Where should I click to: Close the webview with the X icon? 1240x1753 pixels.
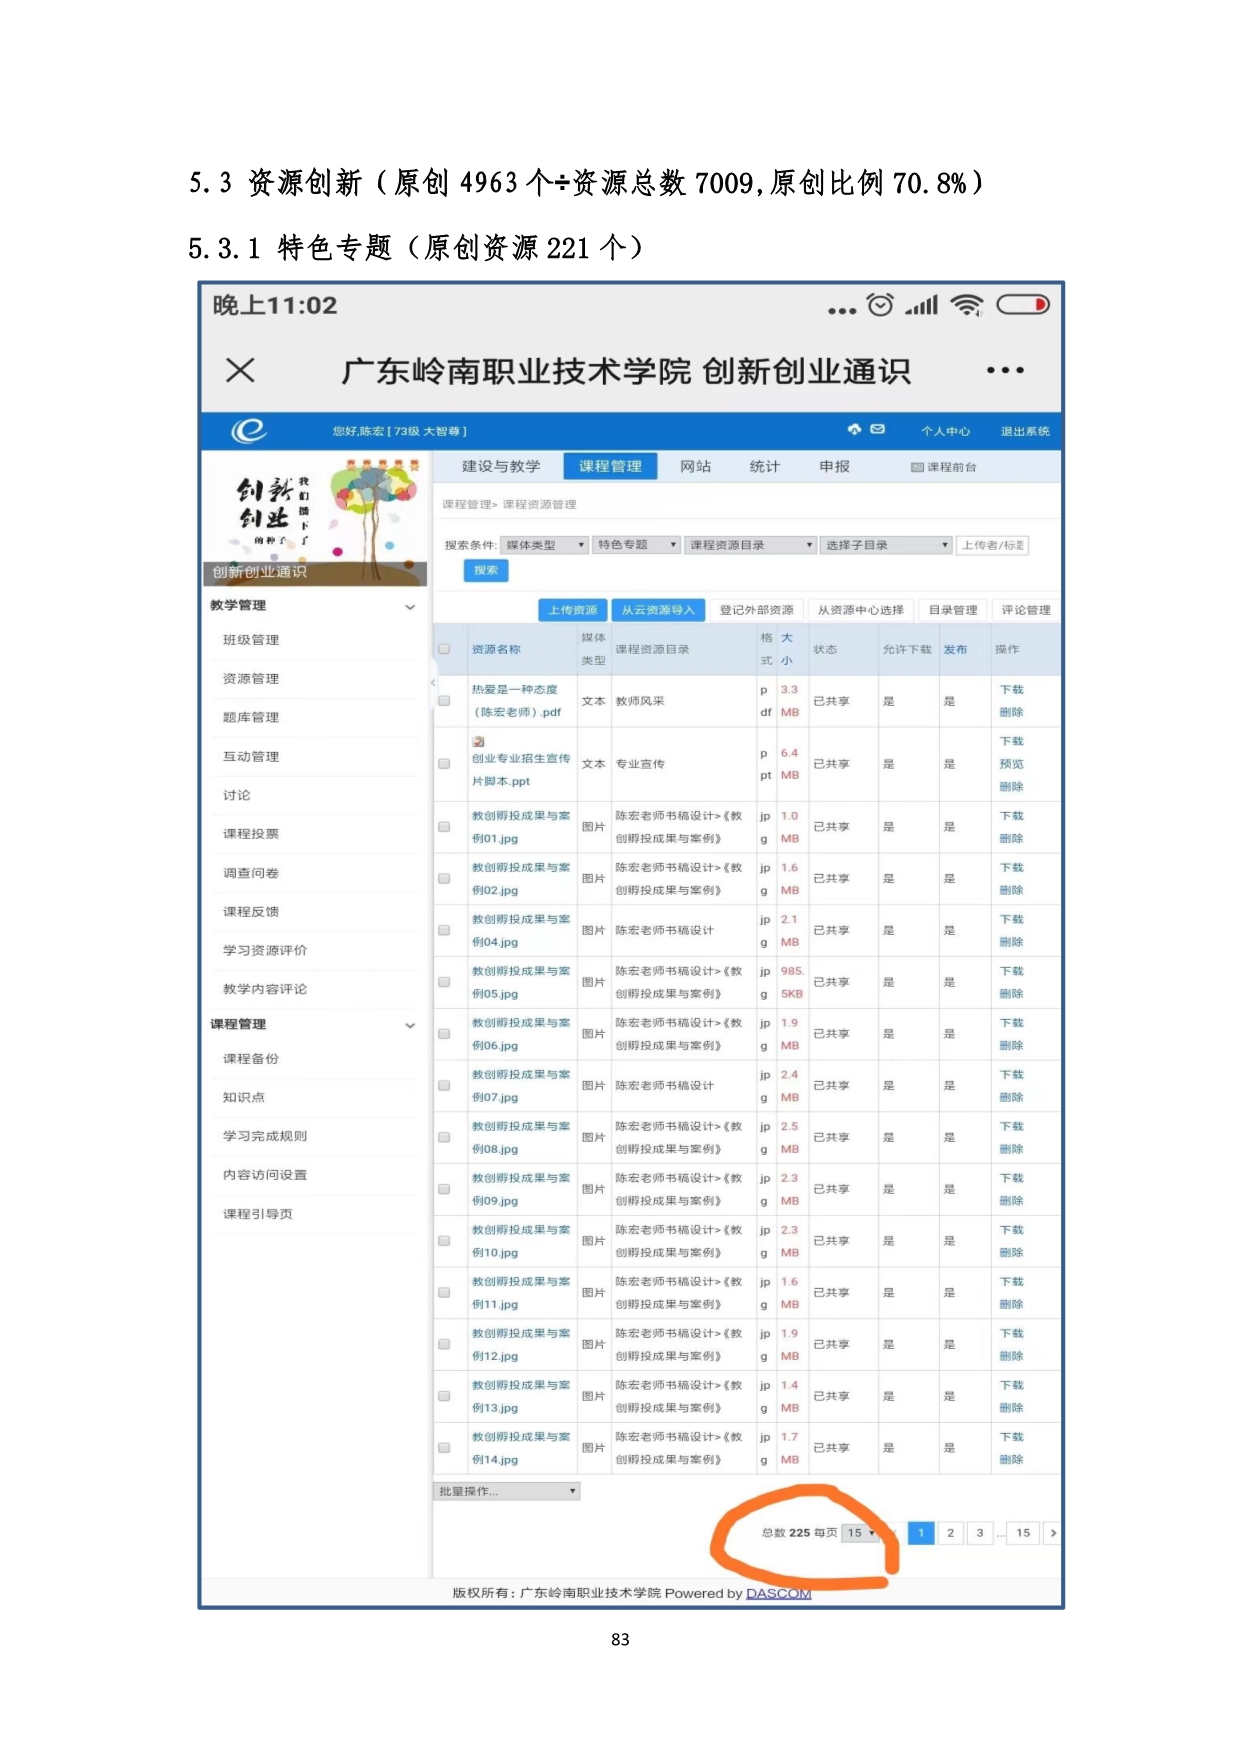[x=240, y=370]
